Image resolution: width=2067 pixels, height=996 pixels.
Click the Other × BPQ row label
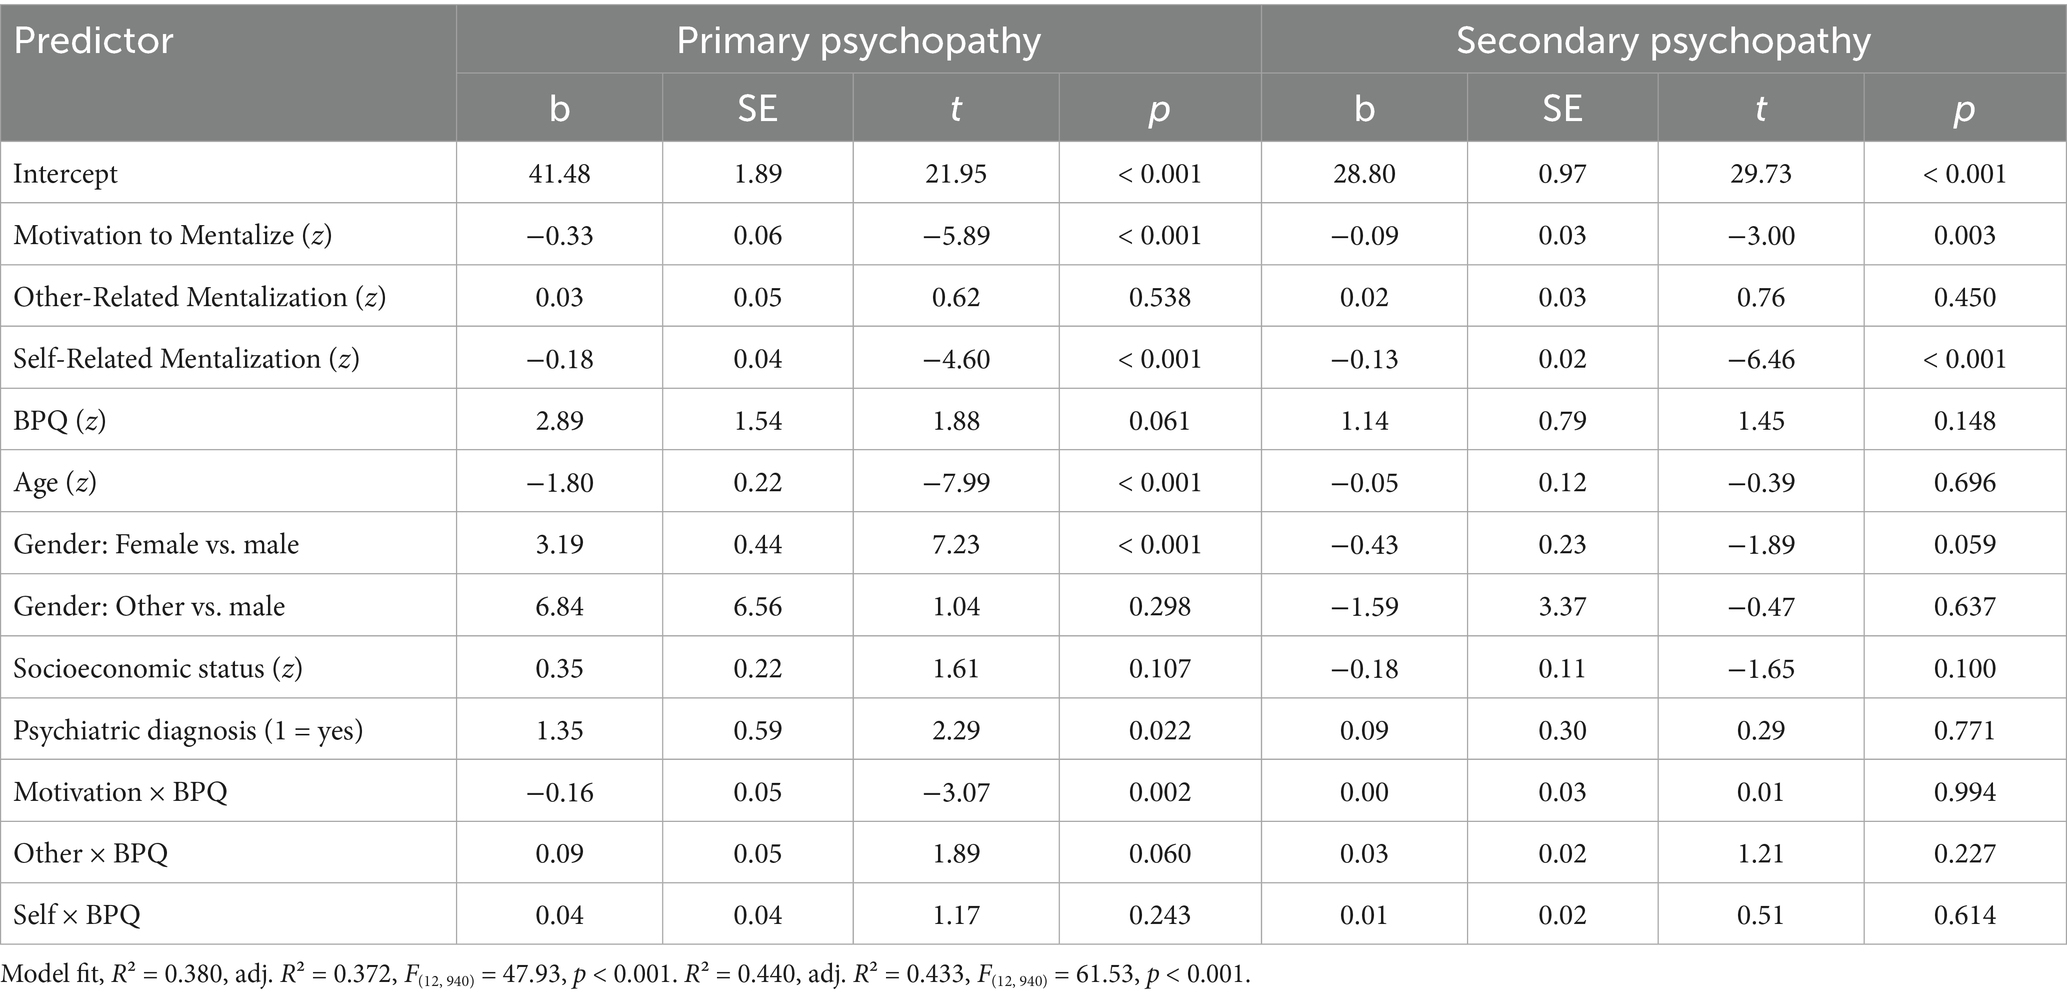90,854
